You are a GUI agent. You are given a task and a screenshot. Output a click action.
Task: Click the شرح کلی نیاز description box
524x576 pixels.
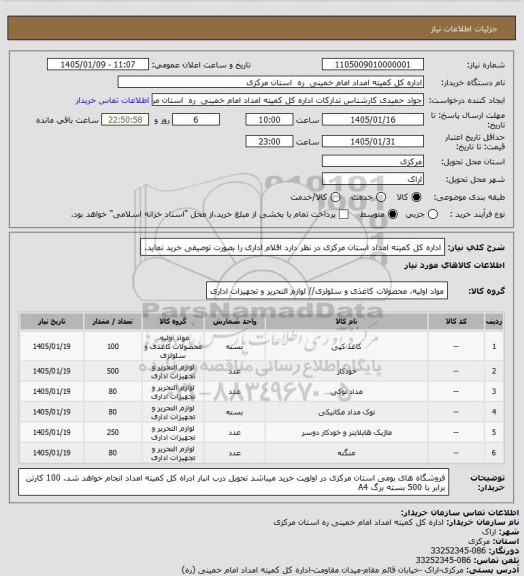(292, 248)
